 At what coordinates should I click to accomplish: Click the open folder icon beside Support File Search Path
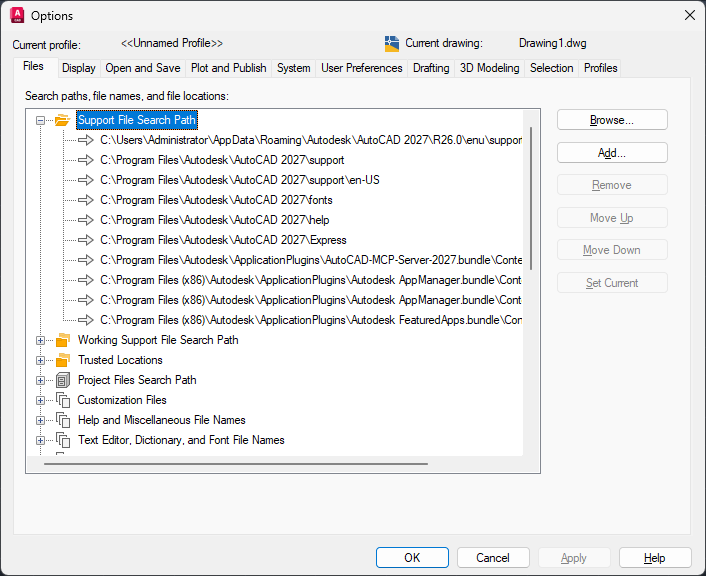tap(63, 120)
